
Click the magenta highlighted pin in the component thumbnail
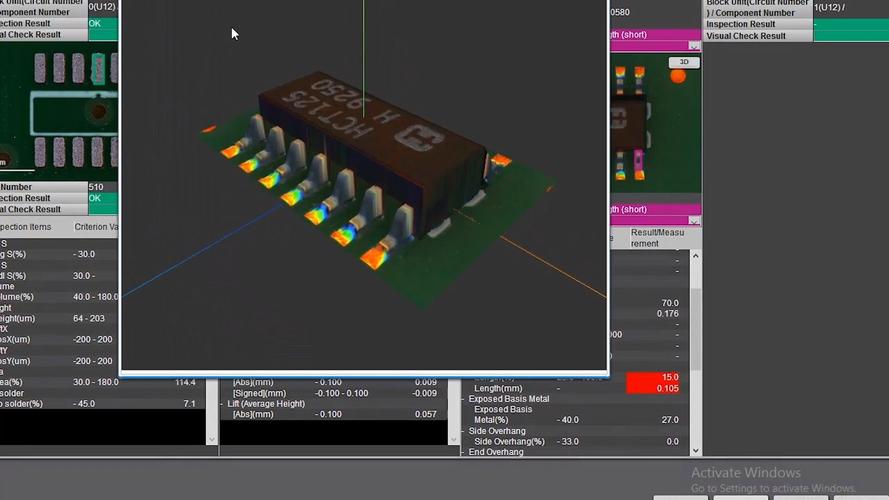click(638, 160)
